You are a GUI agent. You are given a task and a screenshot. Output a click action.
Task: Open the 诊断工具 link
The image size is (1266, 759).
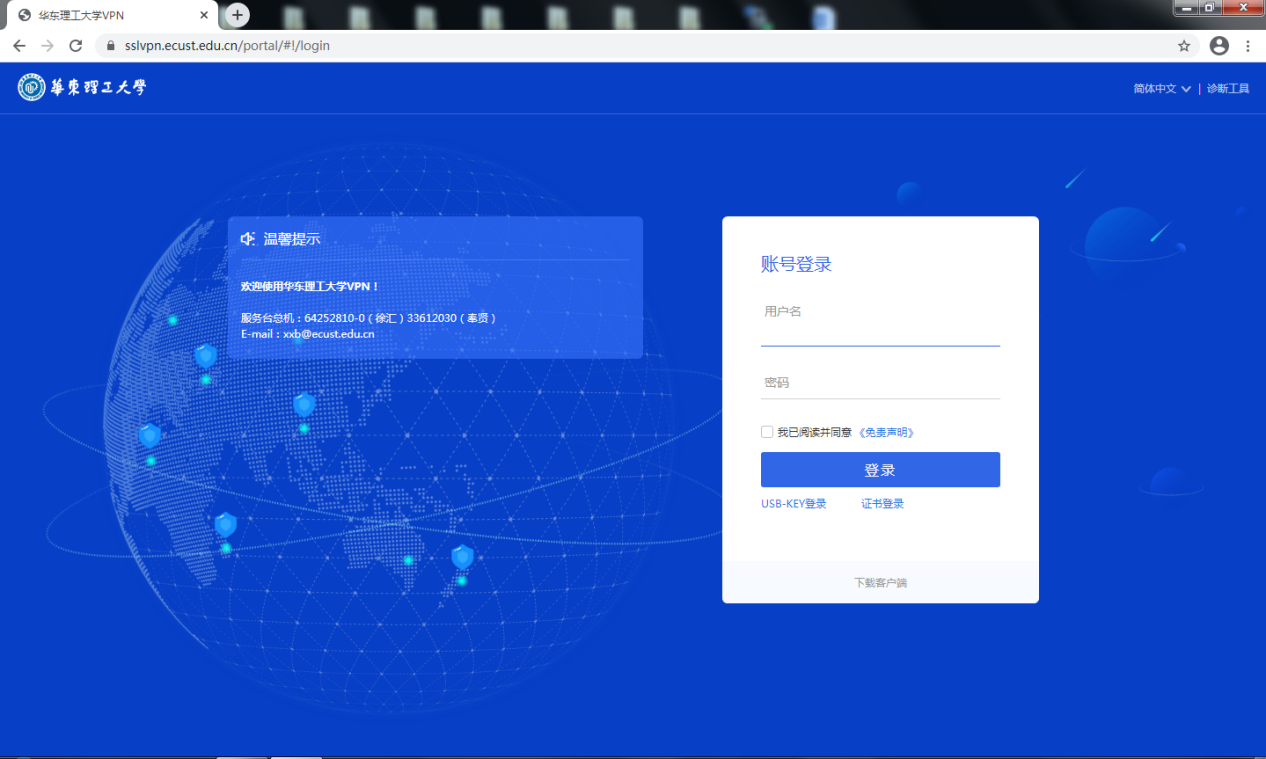1228,89
